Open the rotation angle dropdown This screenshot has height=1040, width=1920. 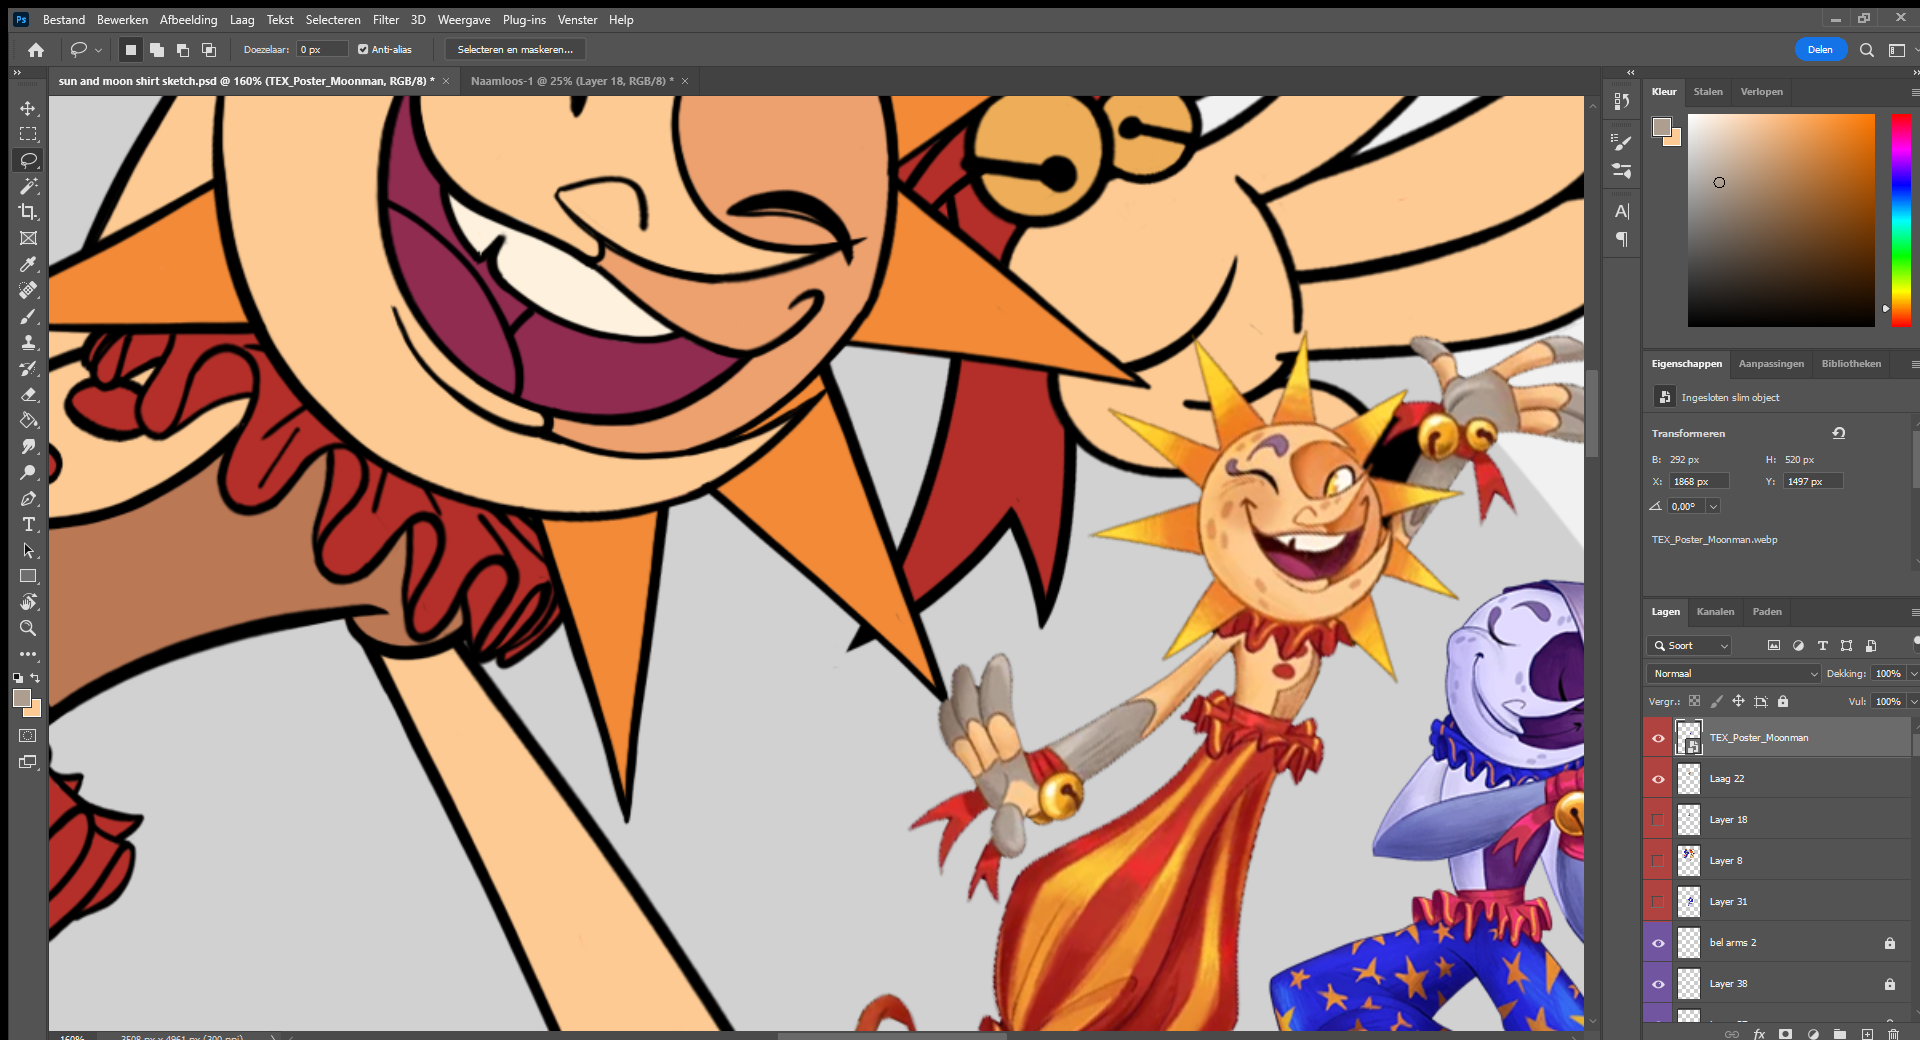click(1713, 507)
